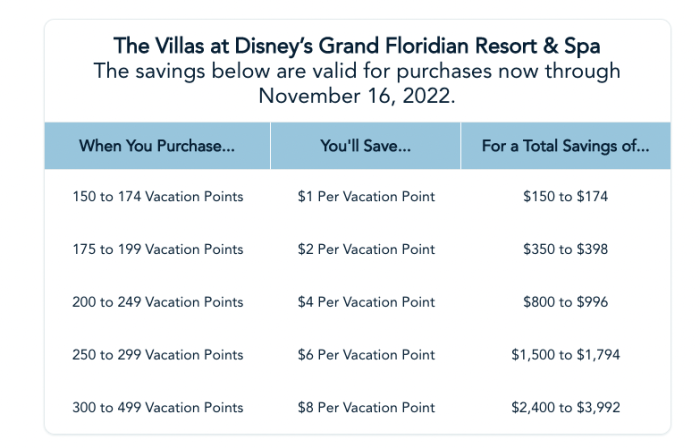The height and width of the screenshot is (448, 700).
Task: Click the $8 Per Vacation Point cell
Action: click(x=366, y=407)
